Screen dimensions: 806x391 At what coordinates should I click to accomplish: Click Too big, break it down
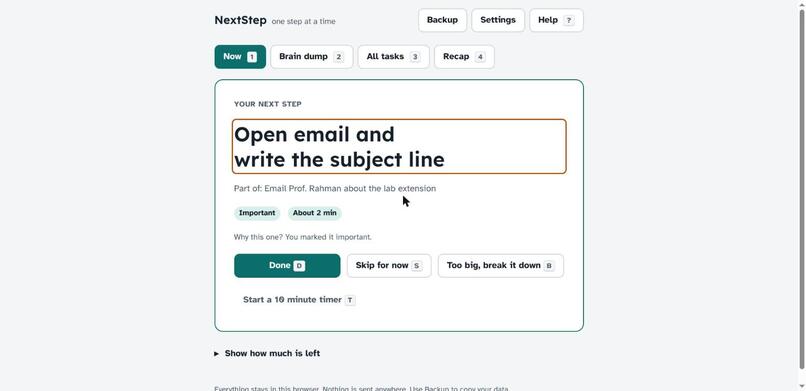point(501,266)
